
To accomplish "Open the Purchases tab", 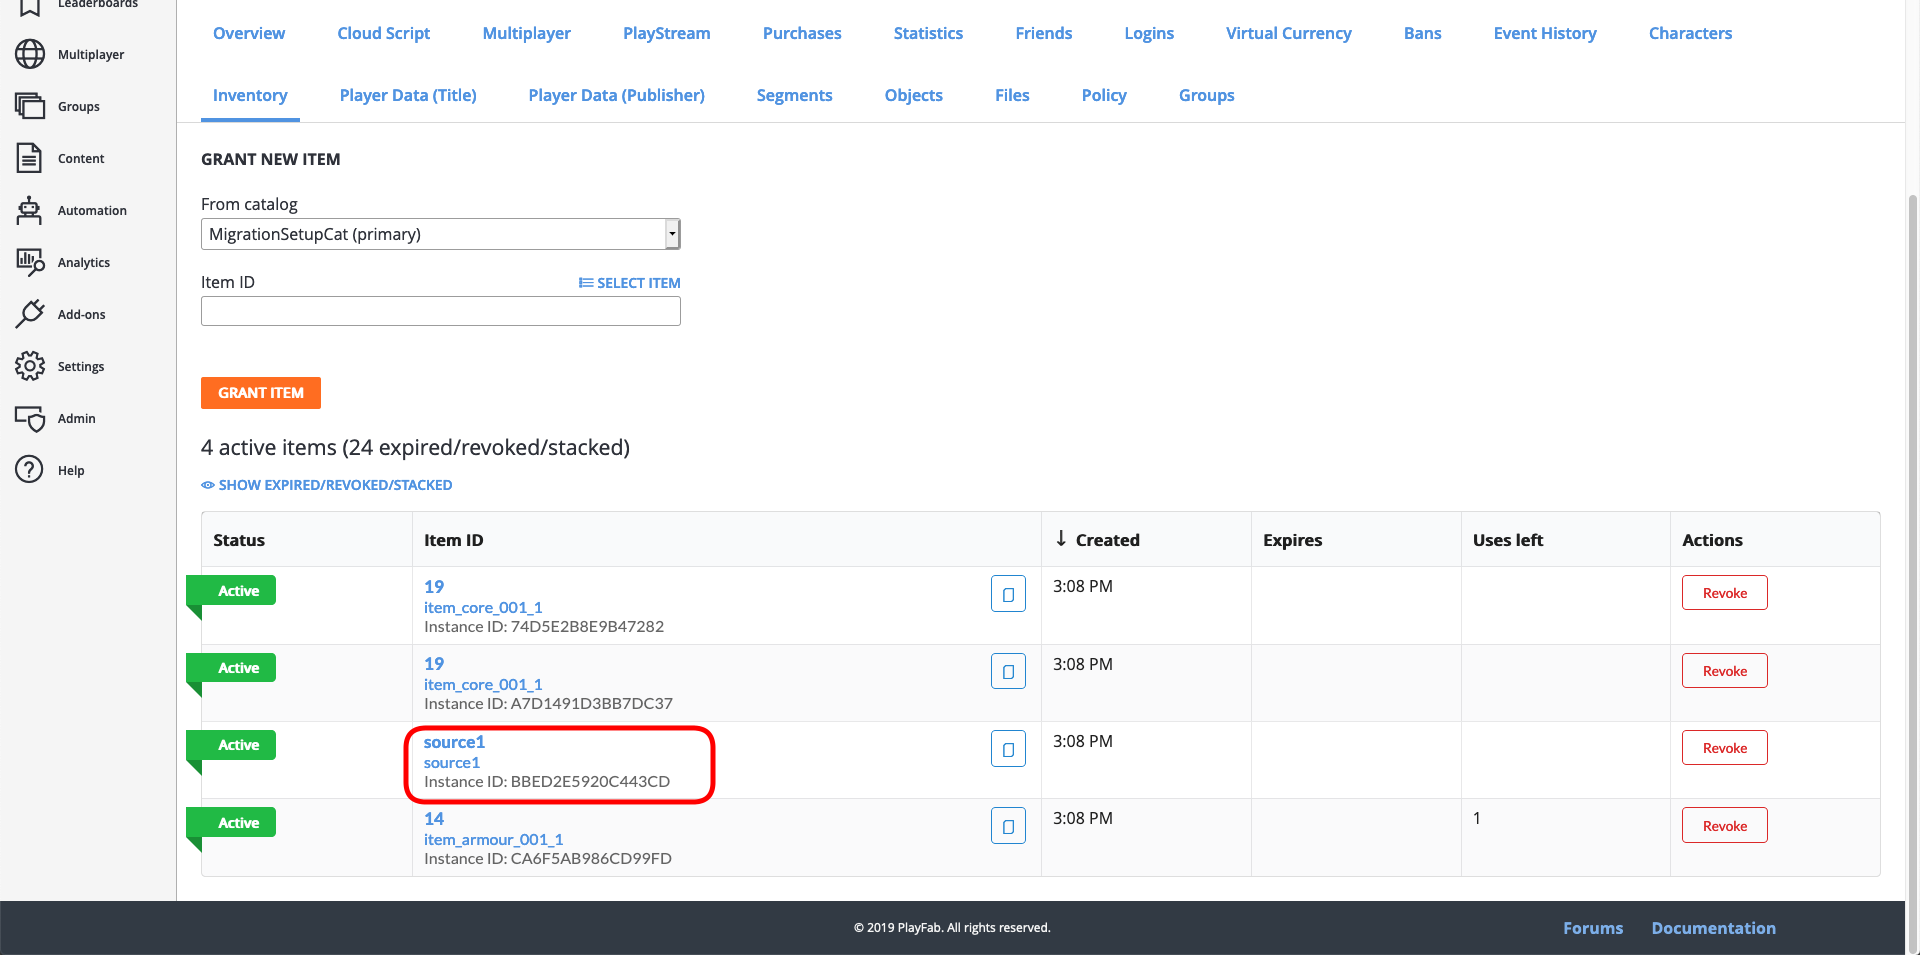I will coord(802,33).
